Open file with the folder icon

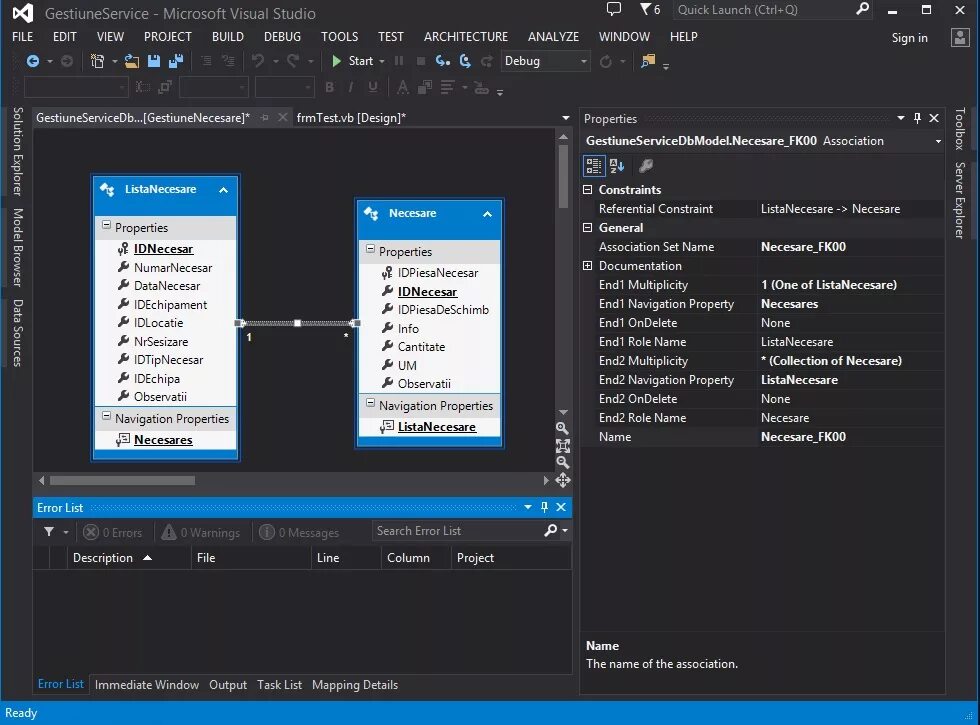tap(132, 61)
